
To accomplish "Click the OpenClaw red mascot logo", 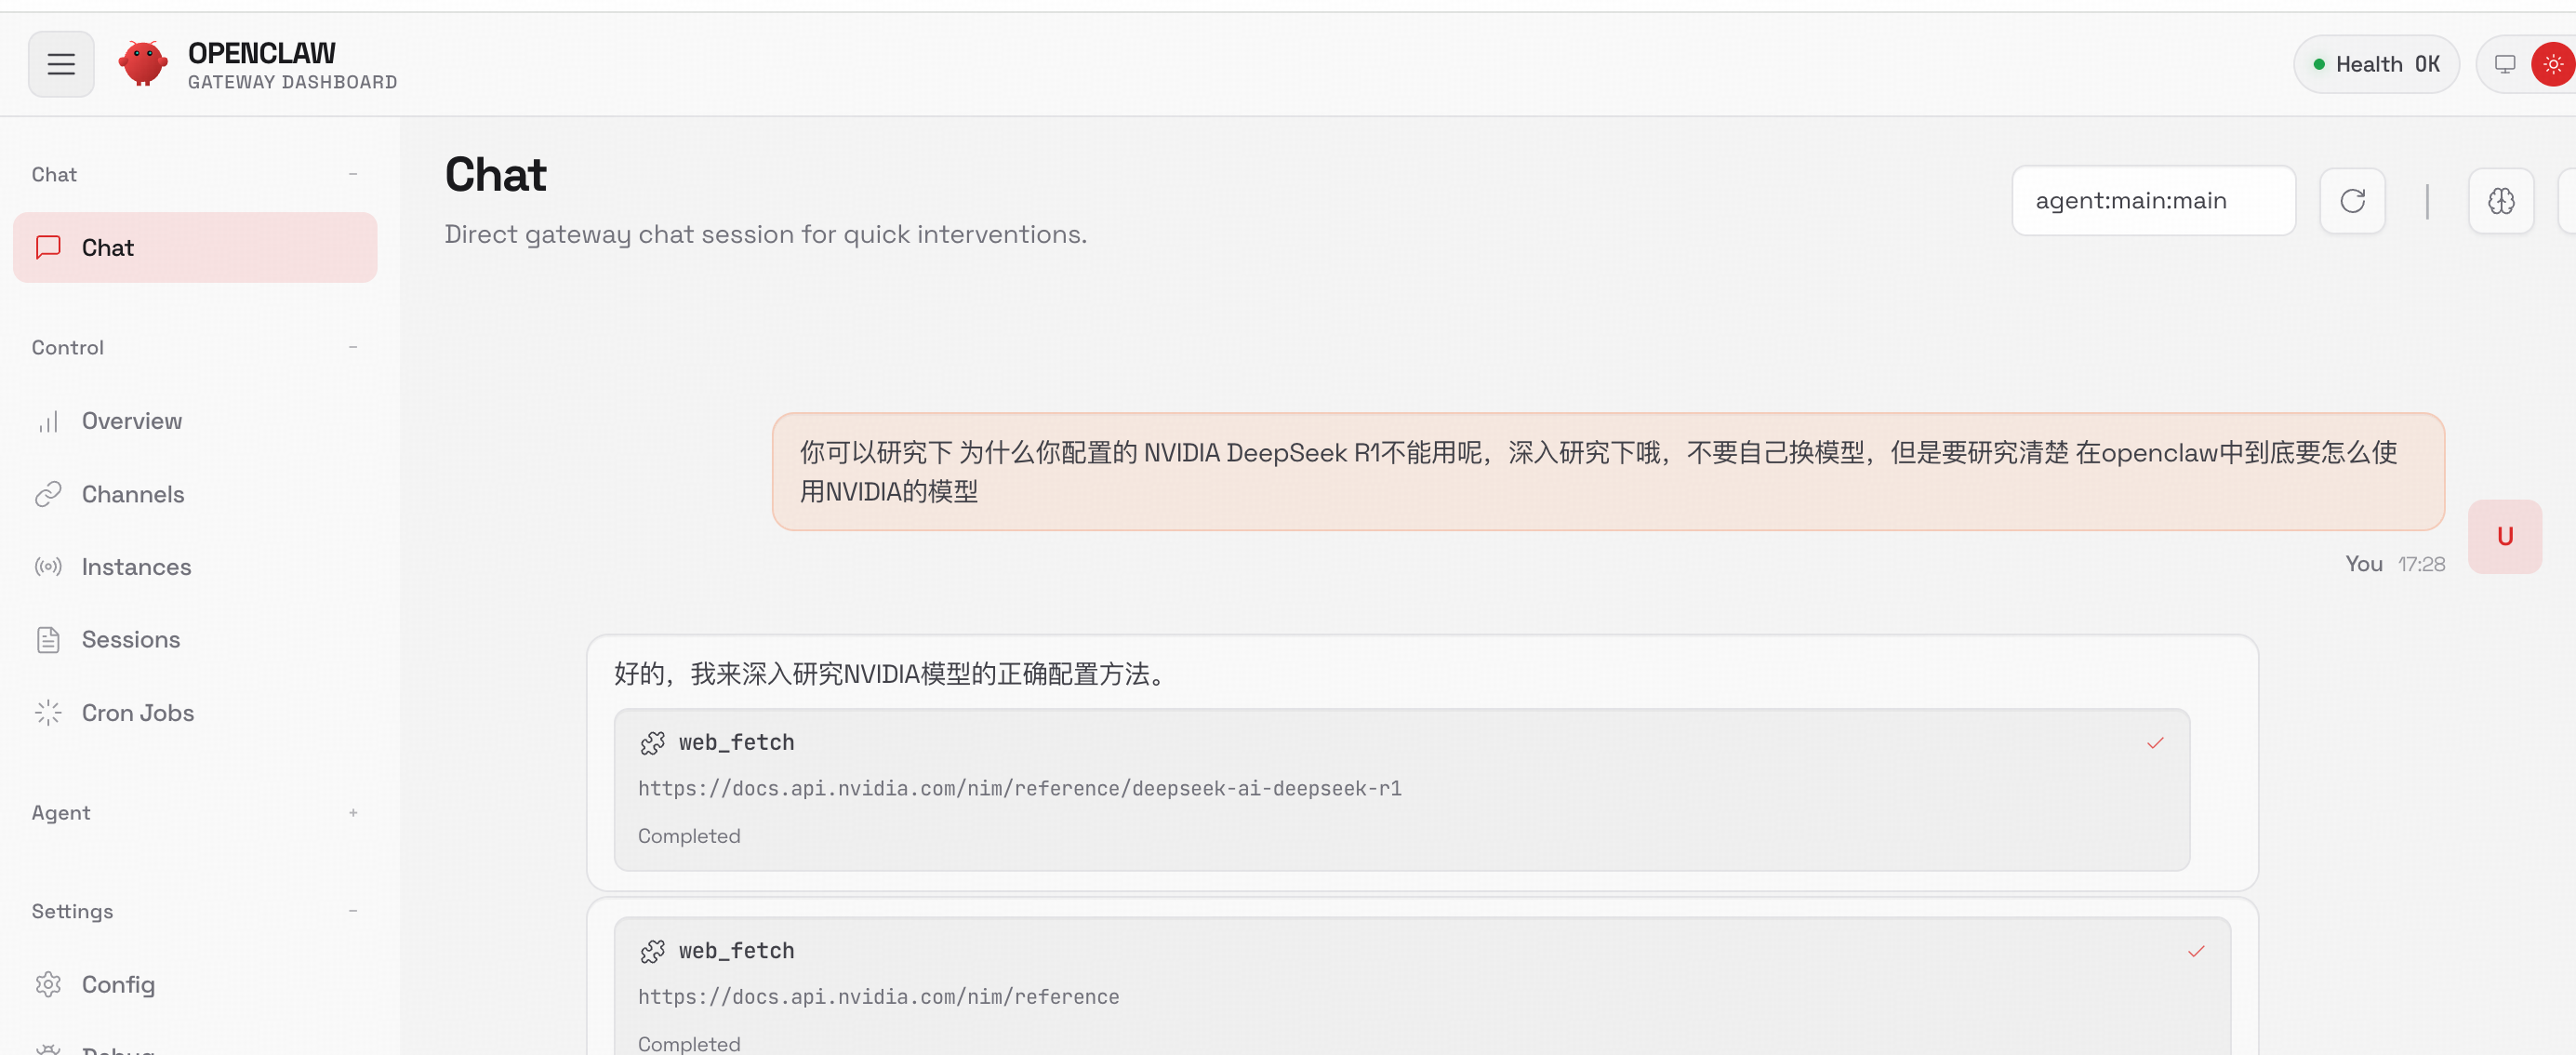I will 143,64.
